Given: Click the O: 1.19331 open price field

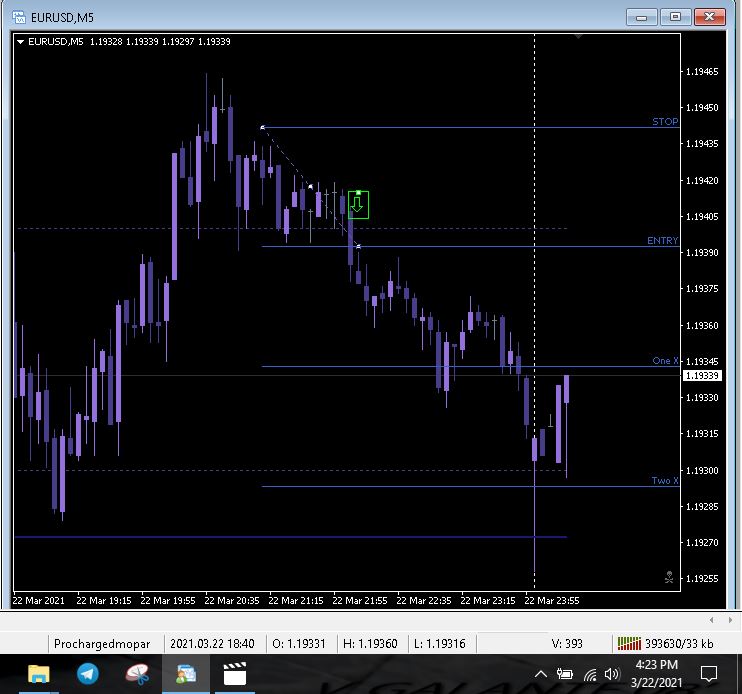Looking at the screenshot, I should coord(299,643).
